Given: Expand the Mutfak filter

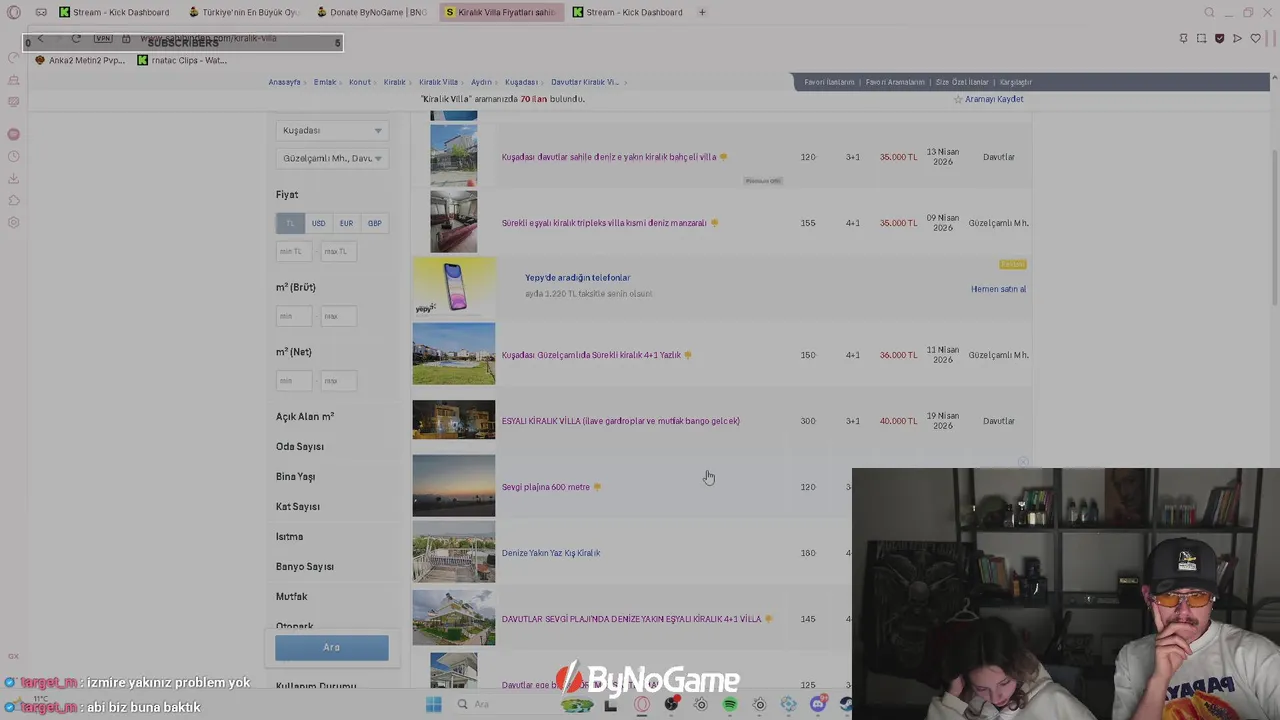Looking at the screenshot, I should click(292, 597).
